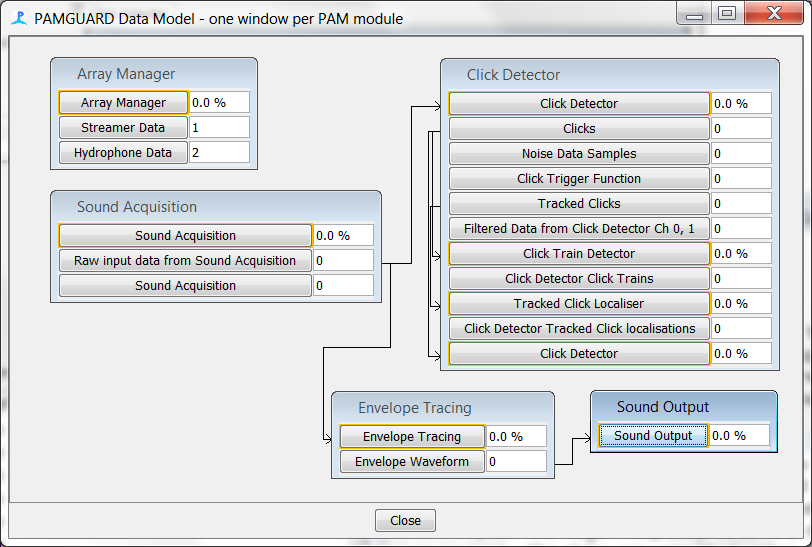This screenshot has width=812, height=547.
Task: Minimize the PAMGUARD Data Model window
Action: point(694,13)
